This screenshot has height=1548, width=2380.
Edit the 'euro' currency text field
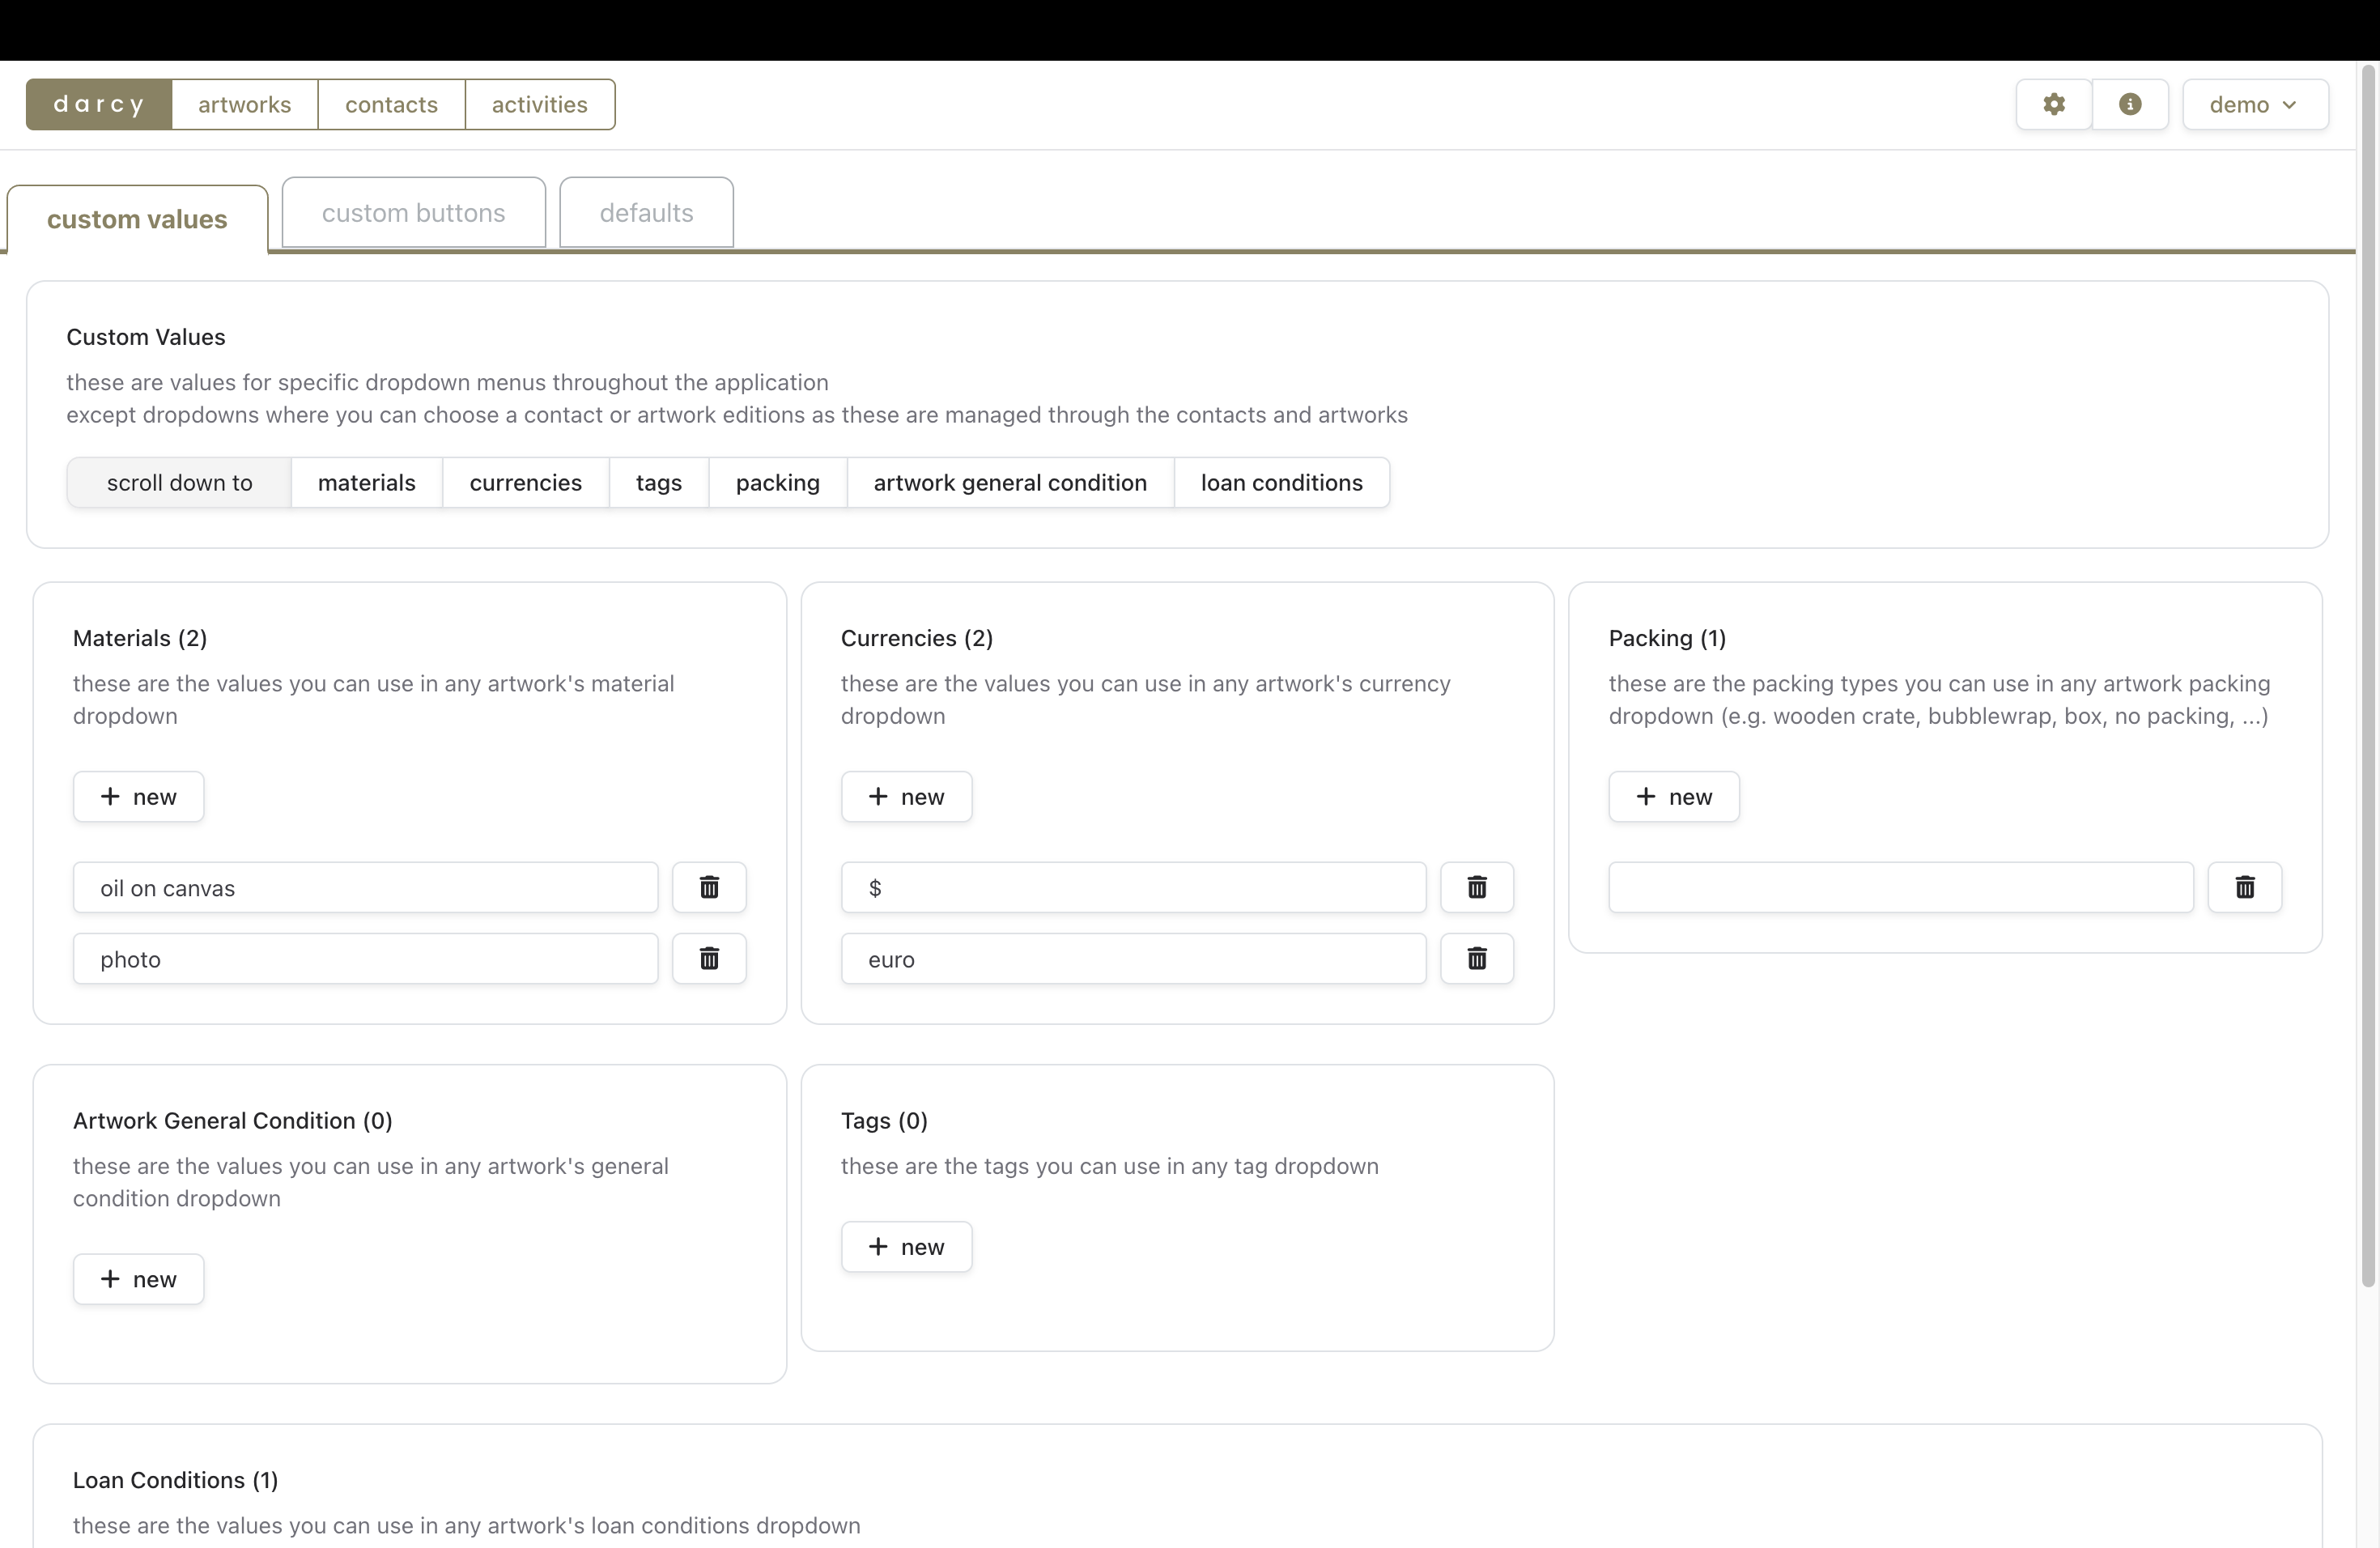tap(1132, 959)
